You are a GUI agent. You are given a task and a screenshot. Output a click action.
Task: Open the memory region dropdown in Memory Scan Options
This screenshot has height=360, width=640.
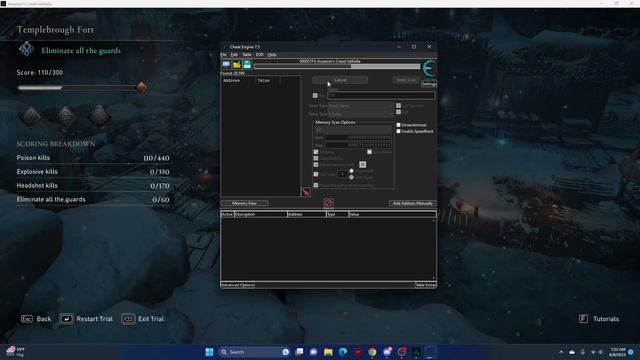pos(353,130)
